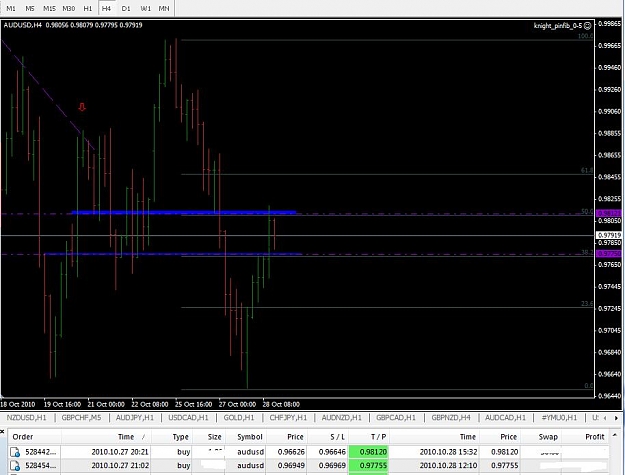Select the Fibonacci 61.8 level line label

click(x=586, y=171)
